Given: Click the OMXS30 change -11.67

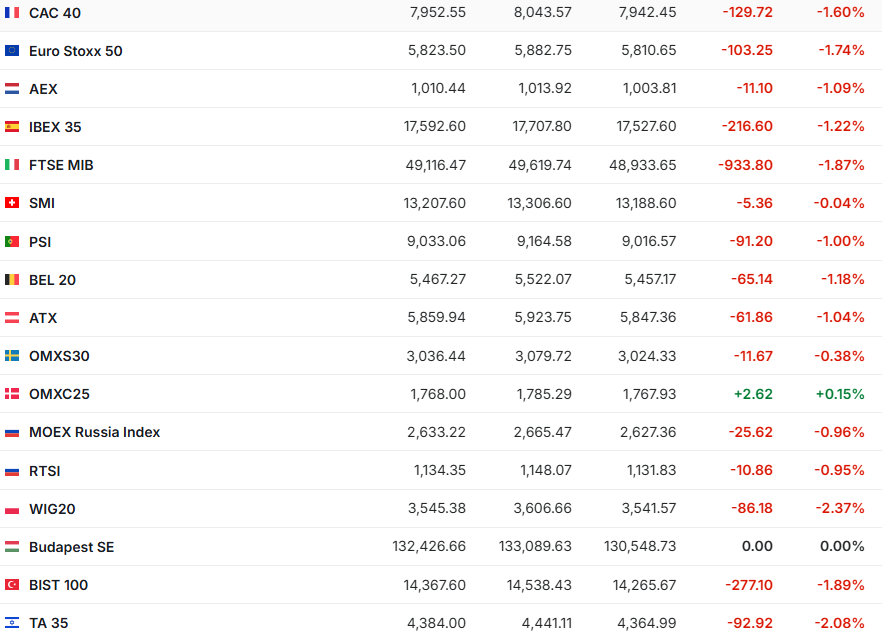Looking at the screenshot, I should [x=753, y=356].
